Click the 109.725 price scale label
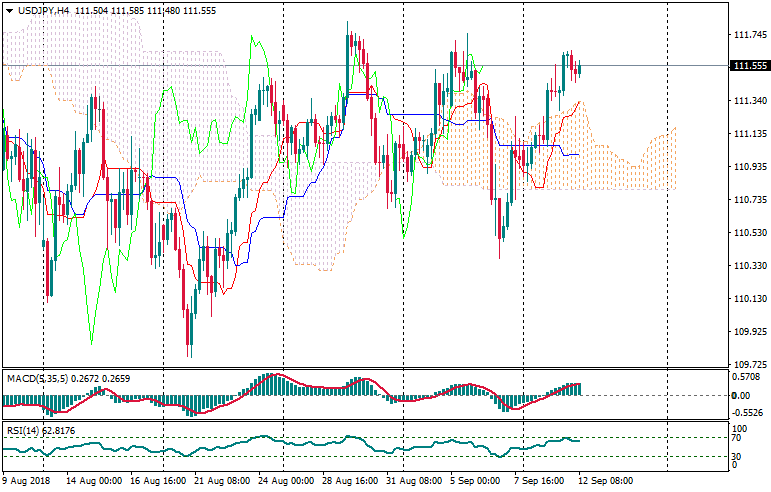Viewport: 771px width, 492px height. [749, 365]
